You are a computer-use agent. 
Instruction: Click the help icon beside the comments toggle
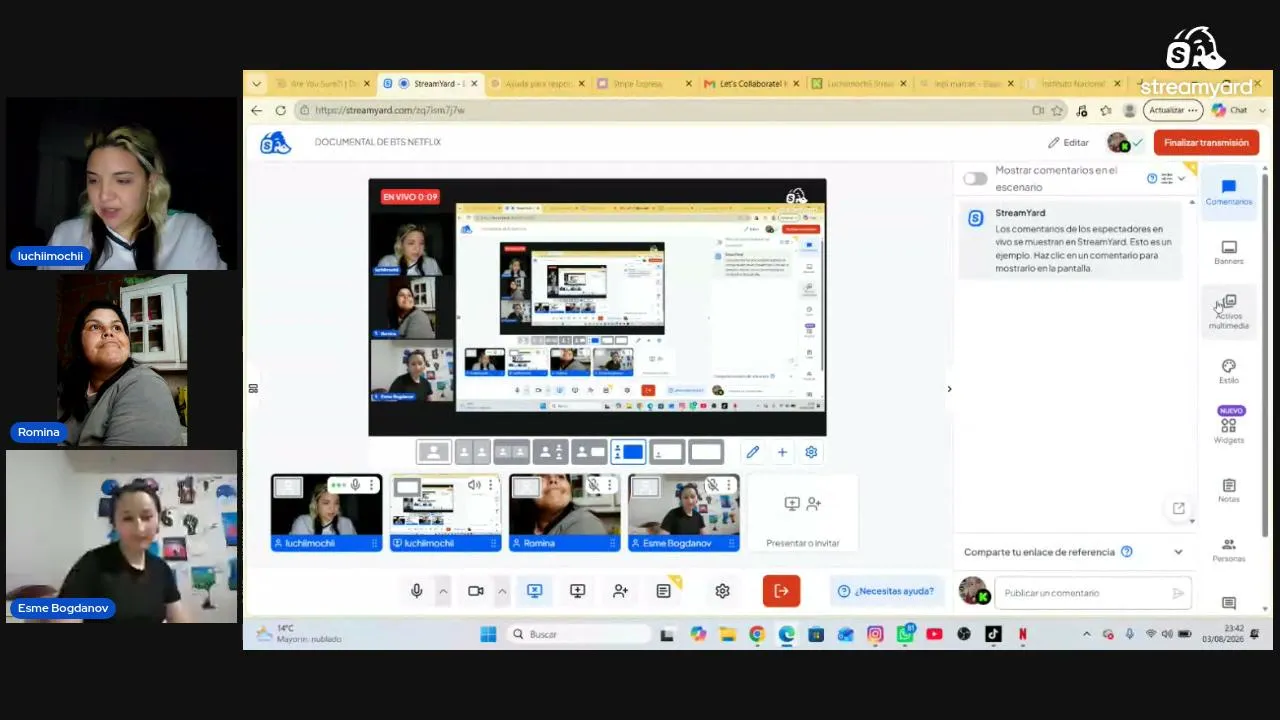coord(1152,178)
